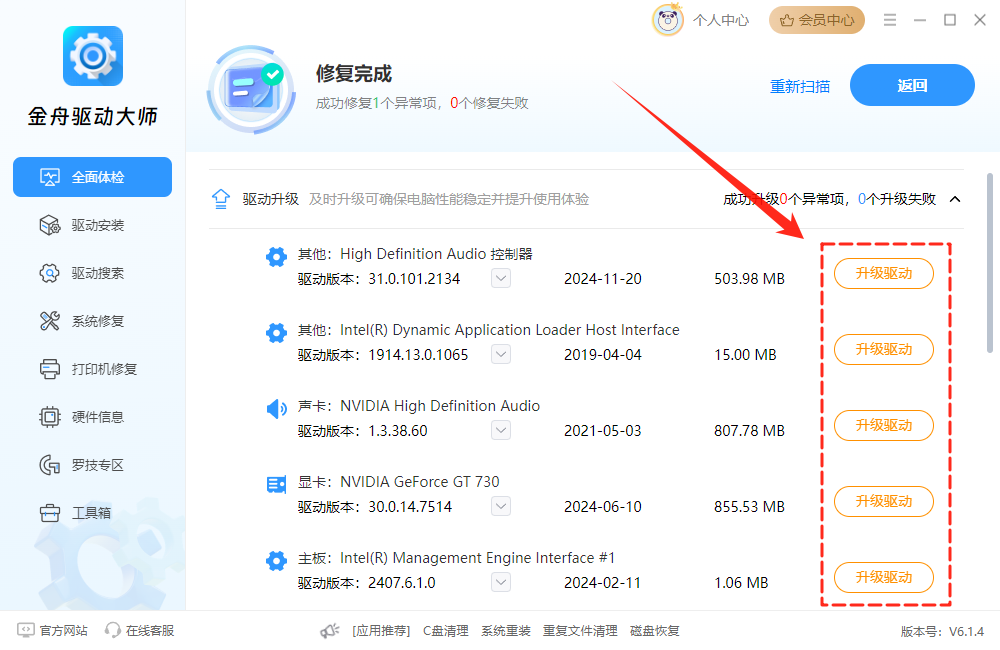Collapse the 驱动升级 section chevron

click(x=955, y=200)
